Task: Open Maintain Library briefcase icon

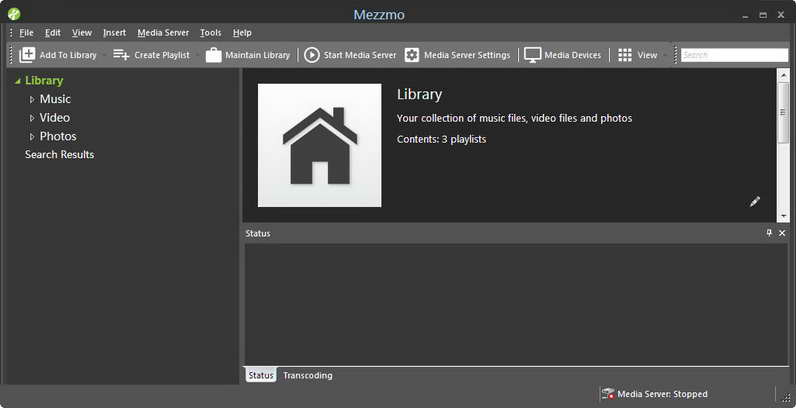Action: pyautogui.click(x=214, y=55)
